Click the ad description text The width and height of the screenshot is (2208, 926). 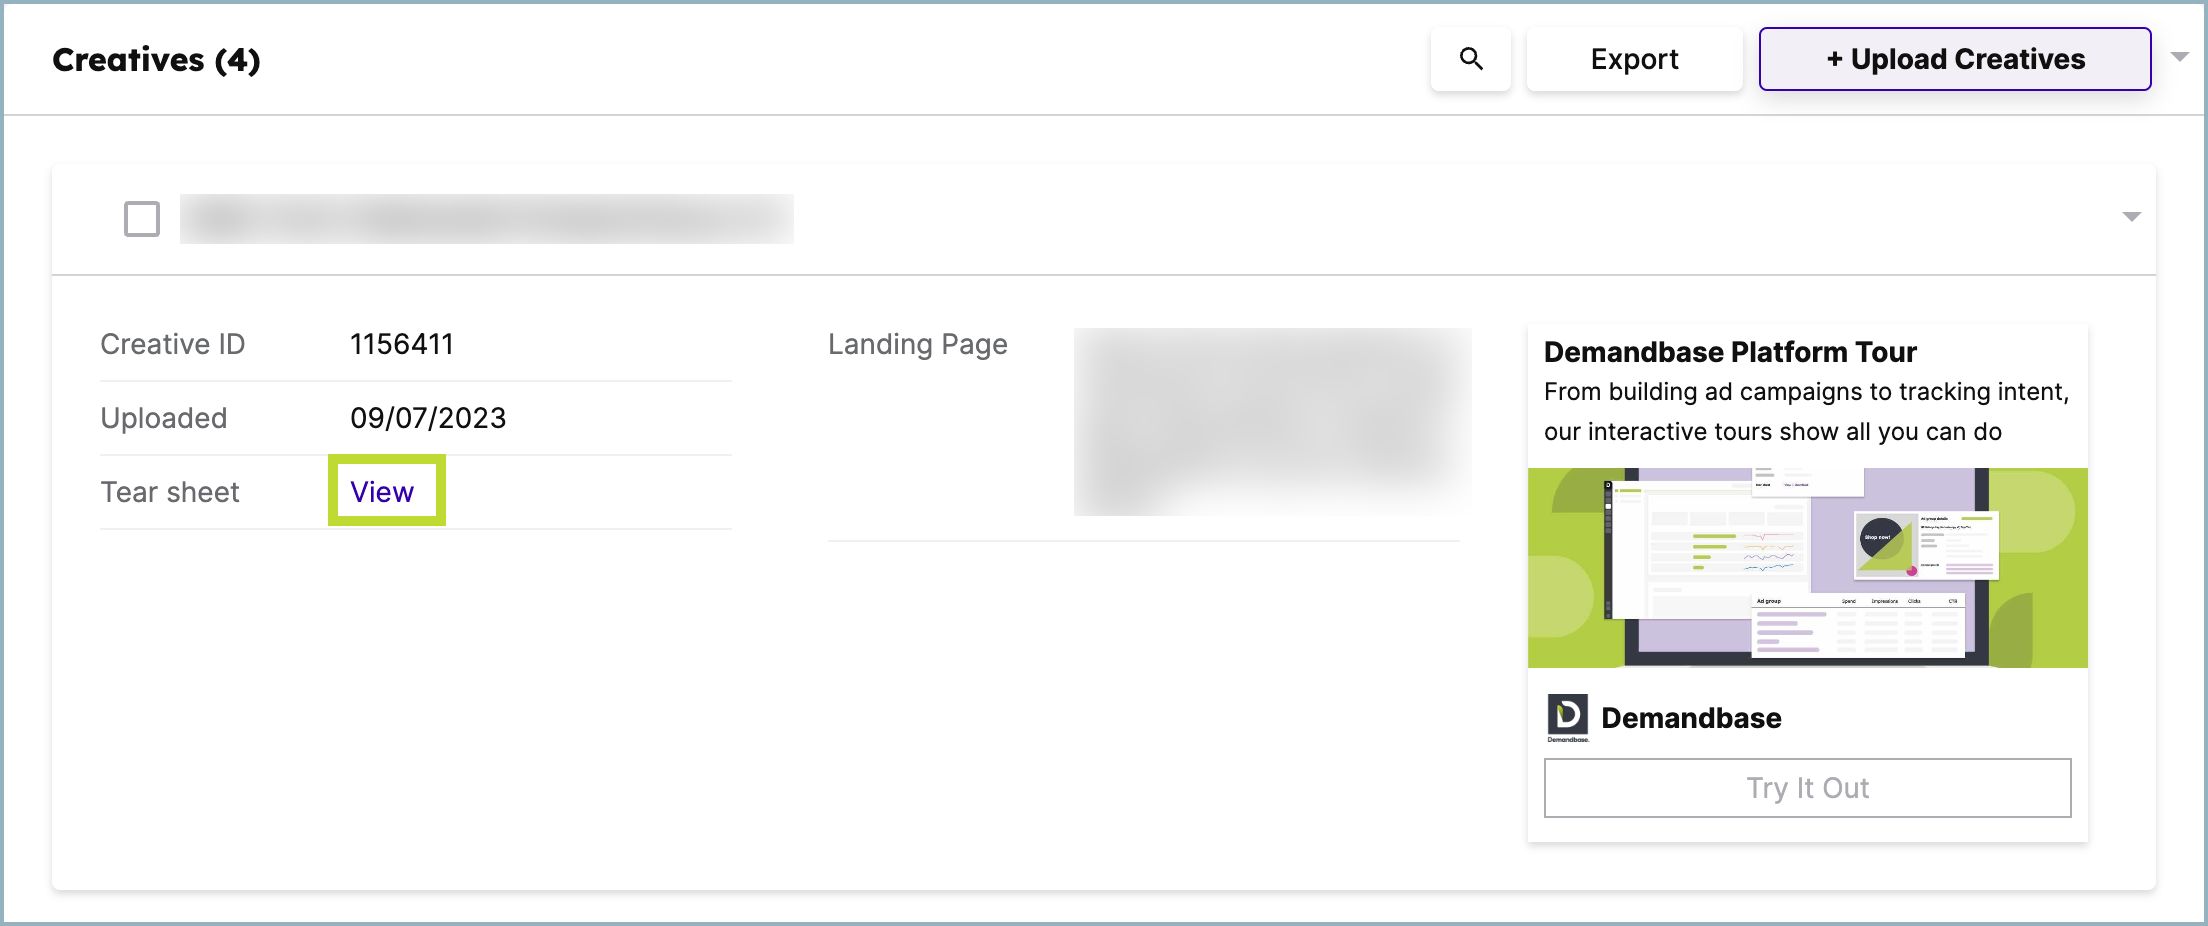pyautogui.click(x=1806, y=411)
